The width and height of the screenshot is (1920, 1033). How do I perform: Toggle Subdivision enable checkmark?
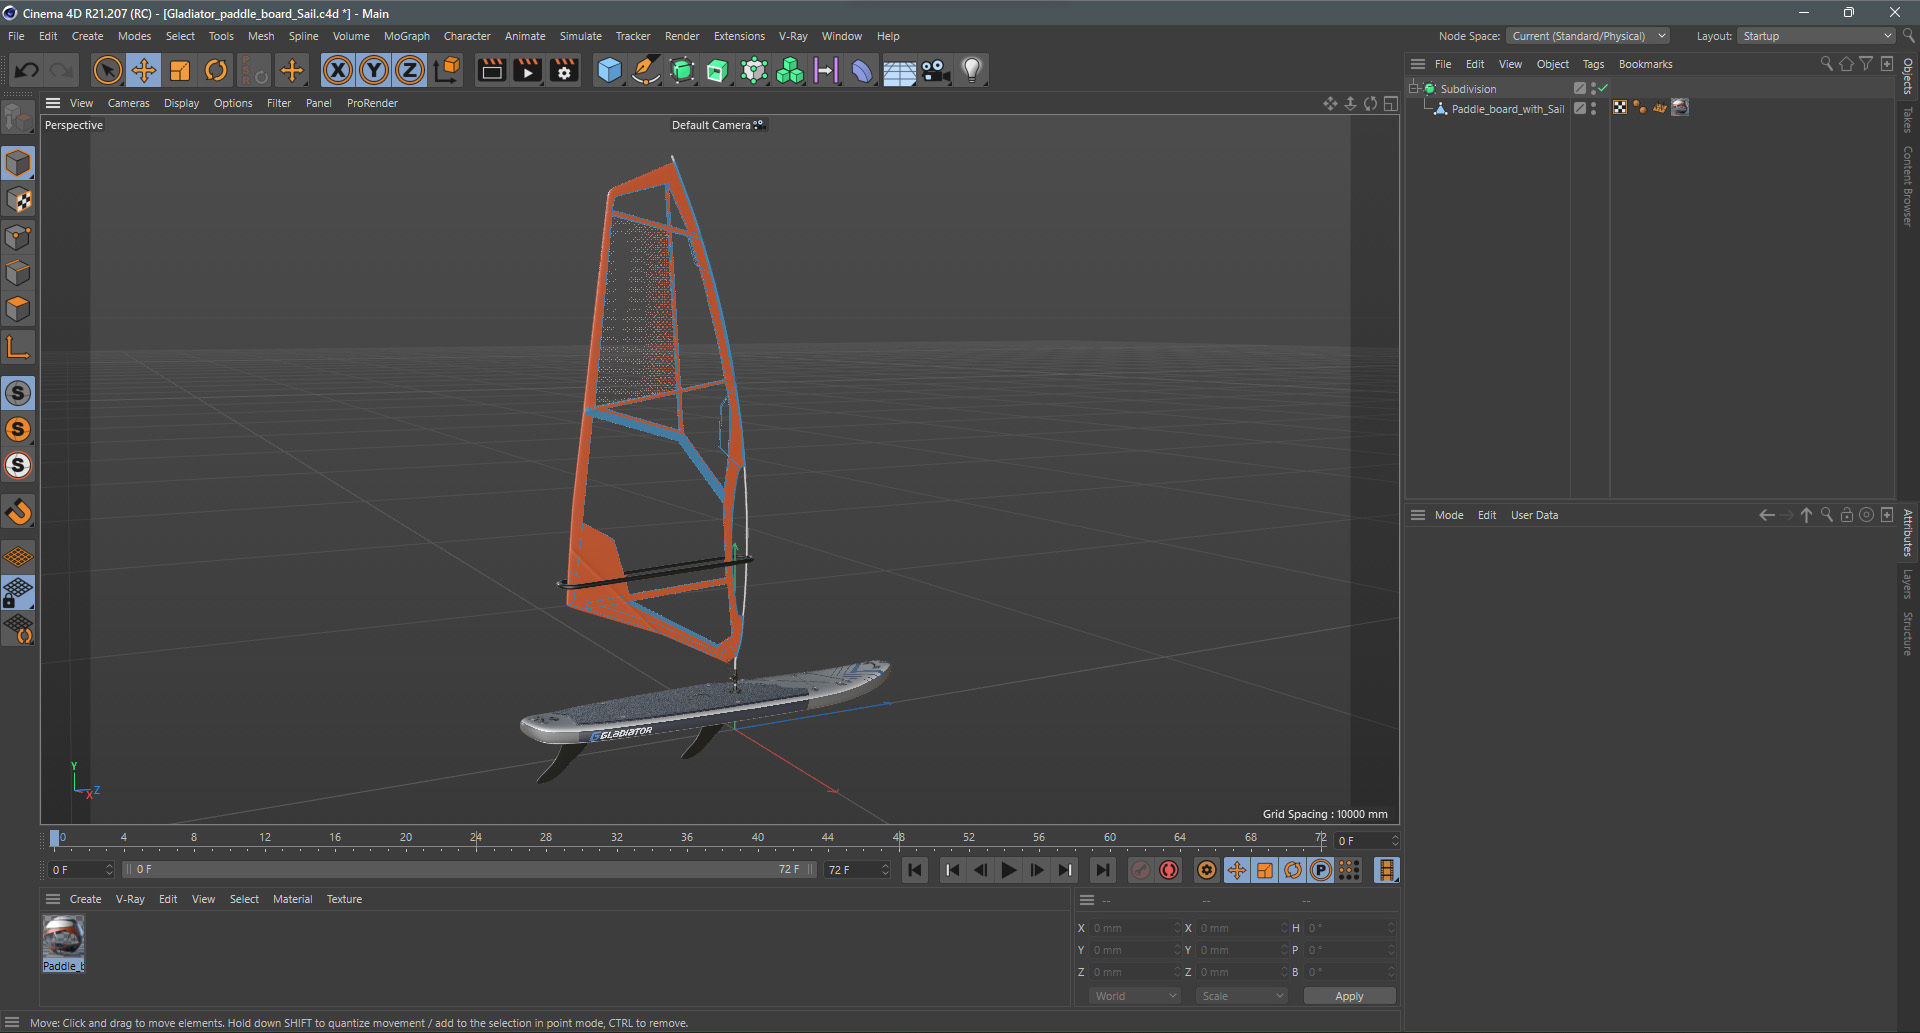click(x=1604, y=88)
